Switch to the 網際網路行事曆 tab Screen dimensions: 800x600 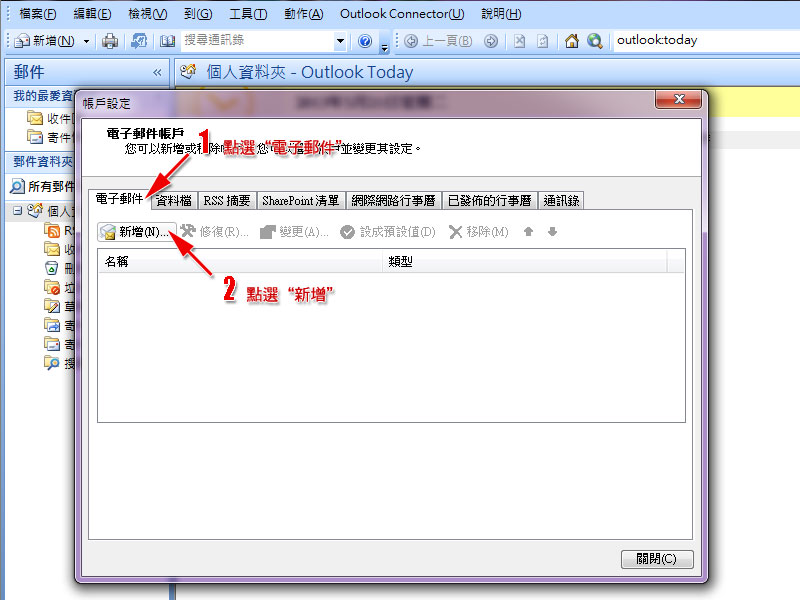click(x=393, y=201)
